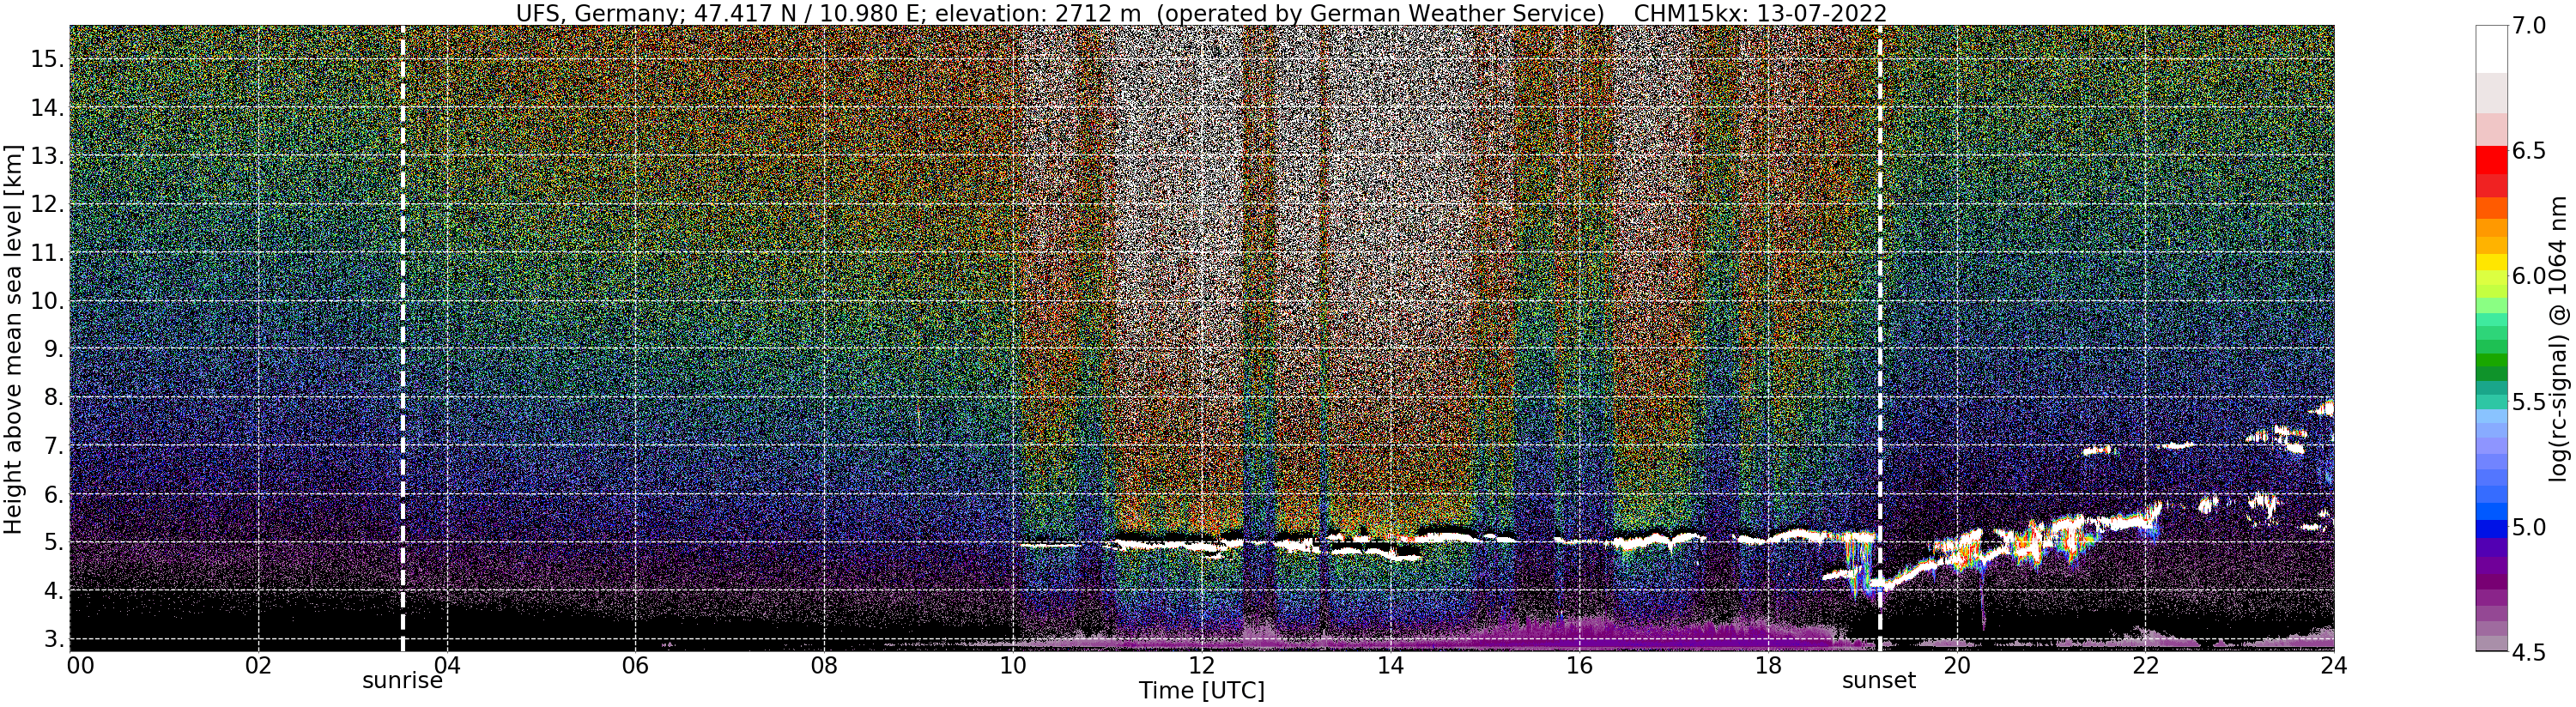Click the dashed sunrise marker line
2576x707 pixels.
[x=403, y=338]
